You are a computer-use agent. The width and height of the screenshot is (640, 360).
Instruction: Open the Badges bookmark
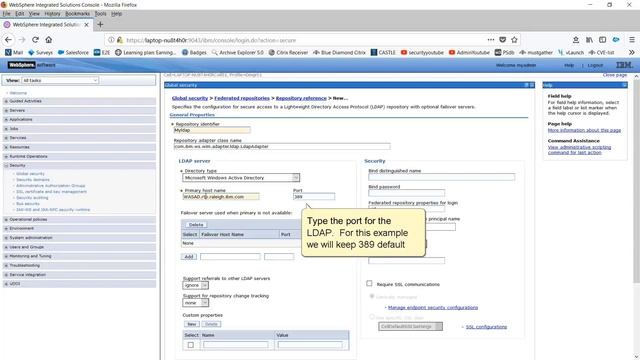(x=194, y=52)
